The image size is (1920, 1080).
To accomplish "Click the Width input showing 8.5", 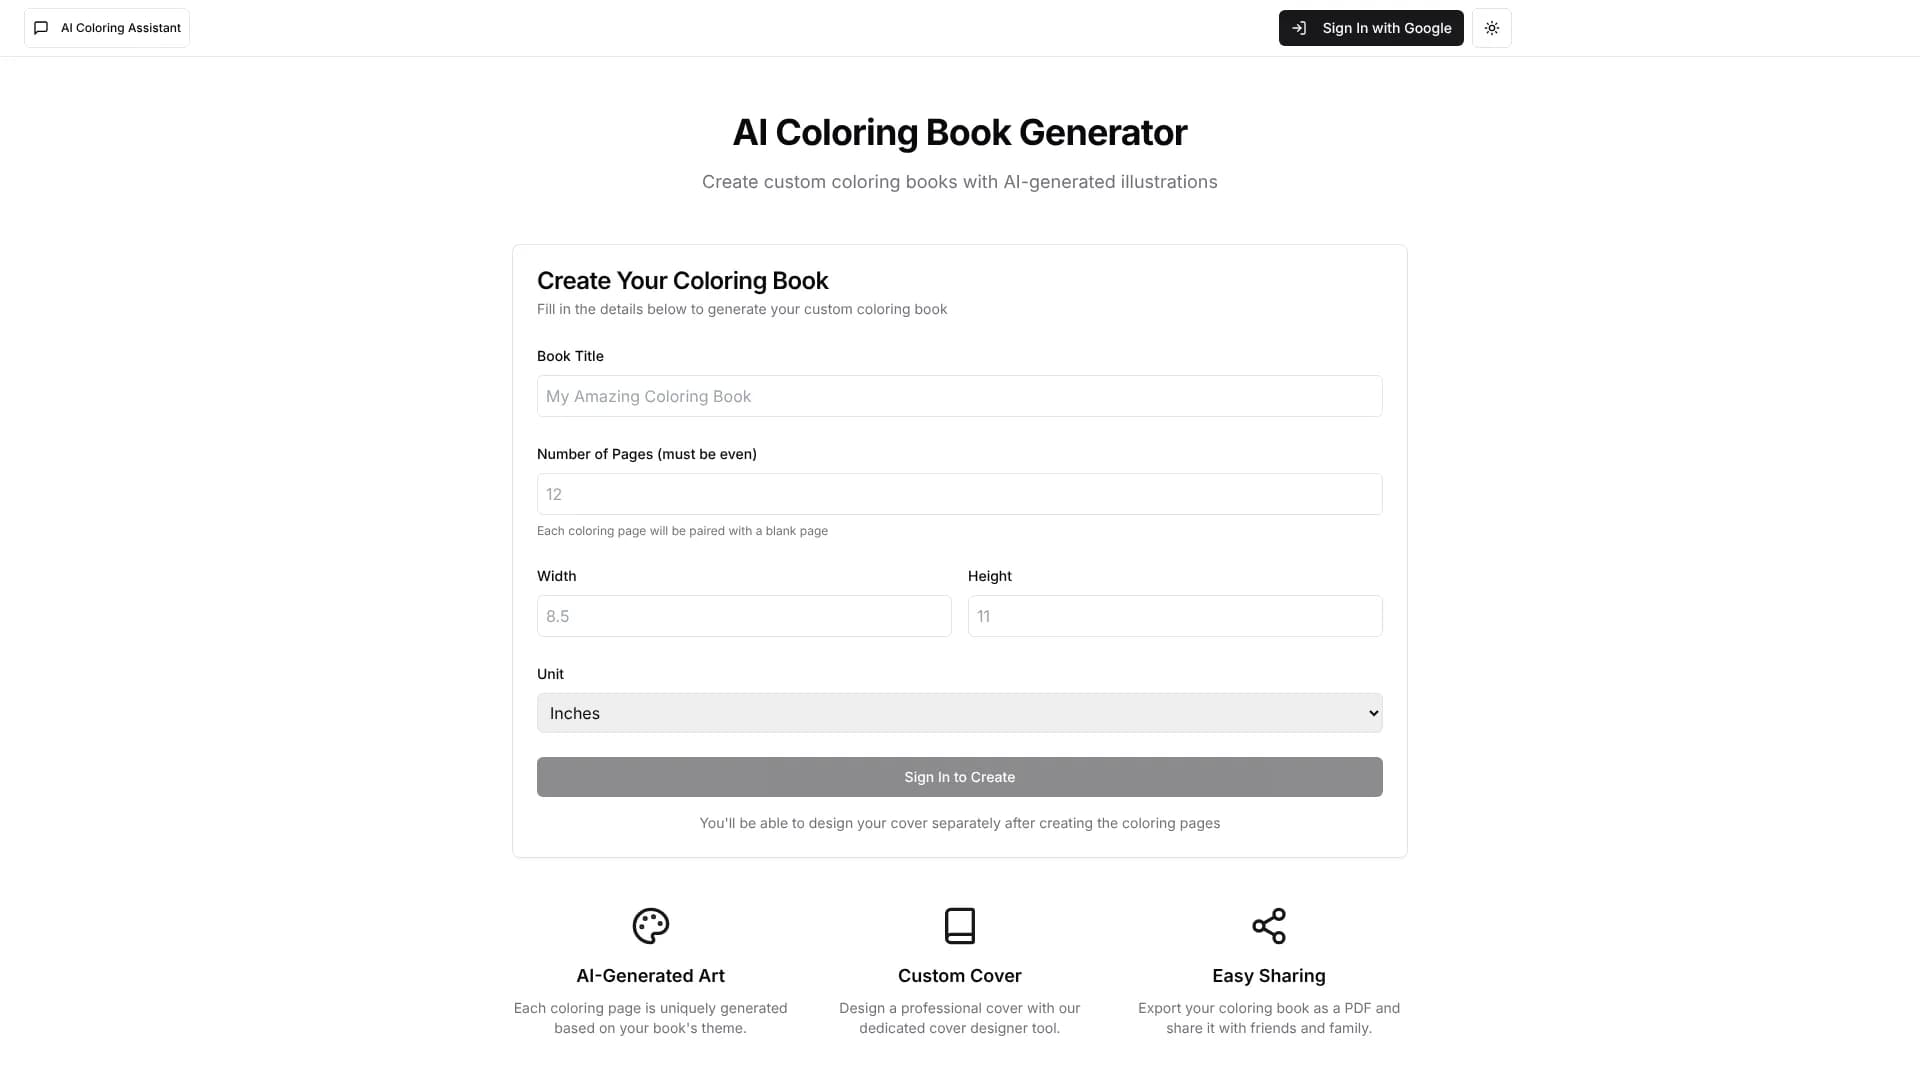I will coord(744,616).
